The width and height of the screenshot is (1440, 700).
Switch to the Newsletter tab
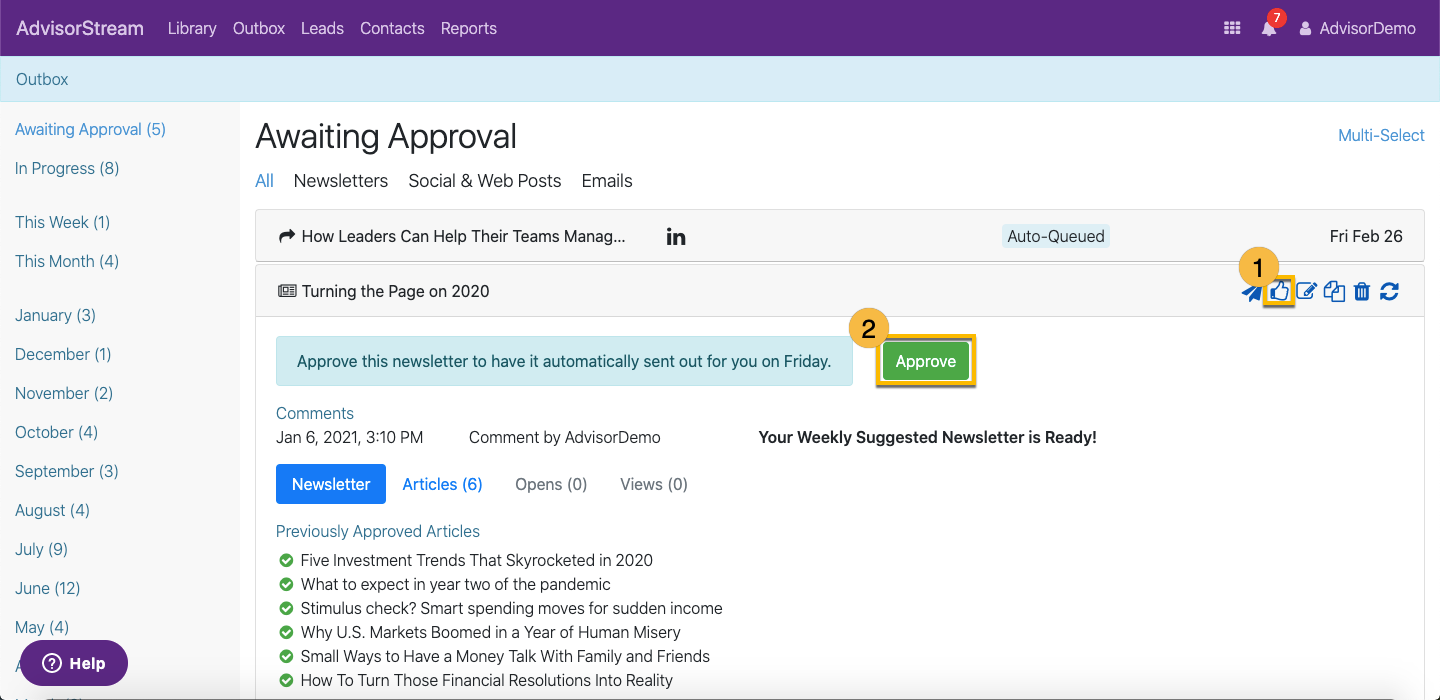[x=331, y=484]
